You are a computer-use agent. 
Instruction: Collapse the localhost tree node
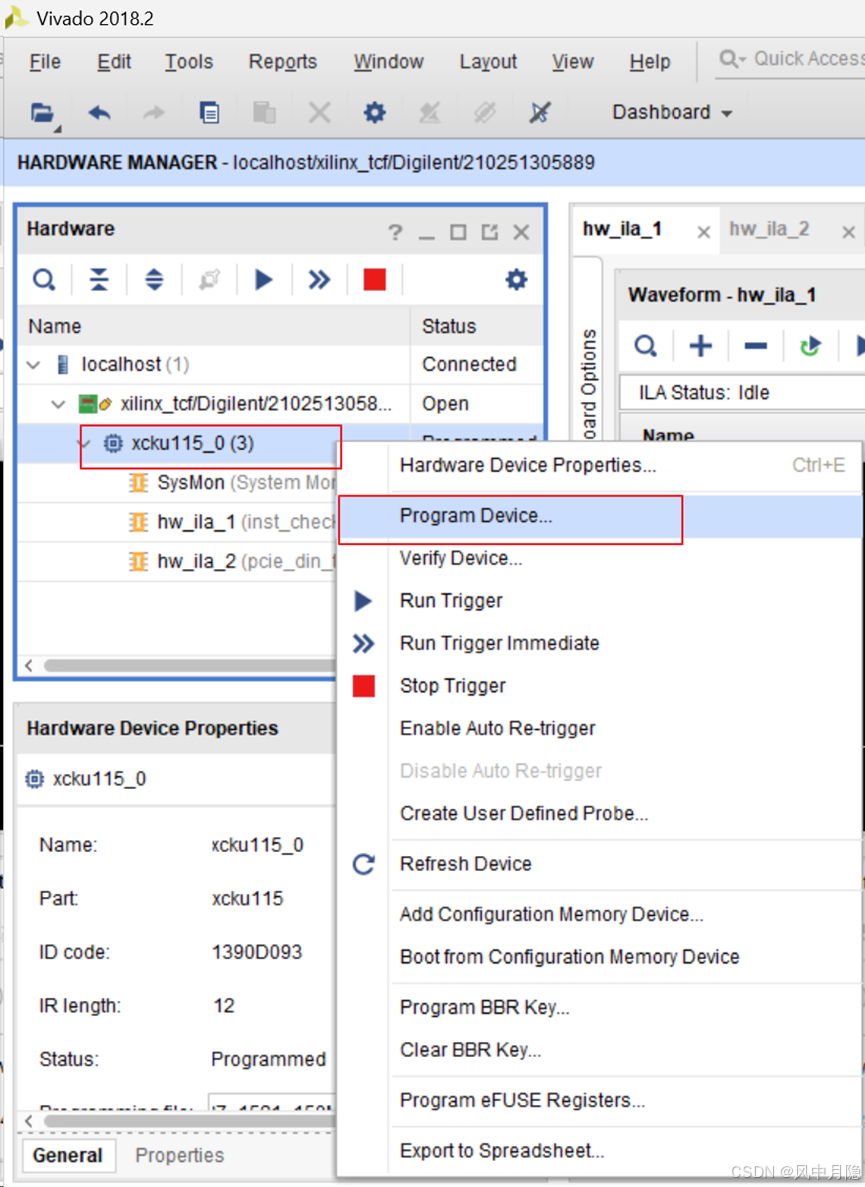(33, 365)
